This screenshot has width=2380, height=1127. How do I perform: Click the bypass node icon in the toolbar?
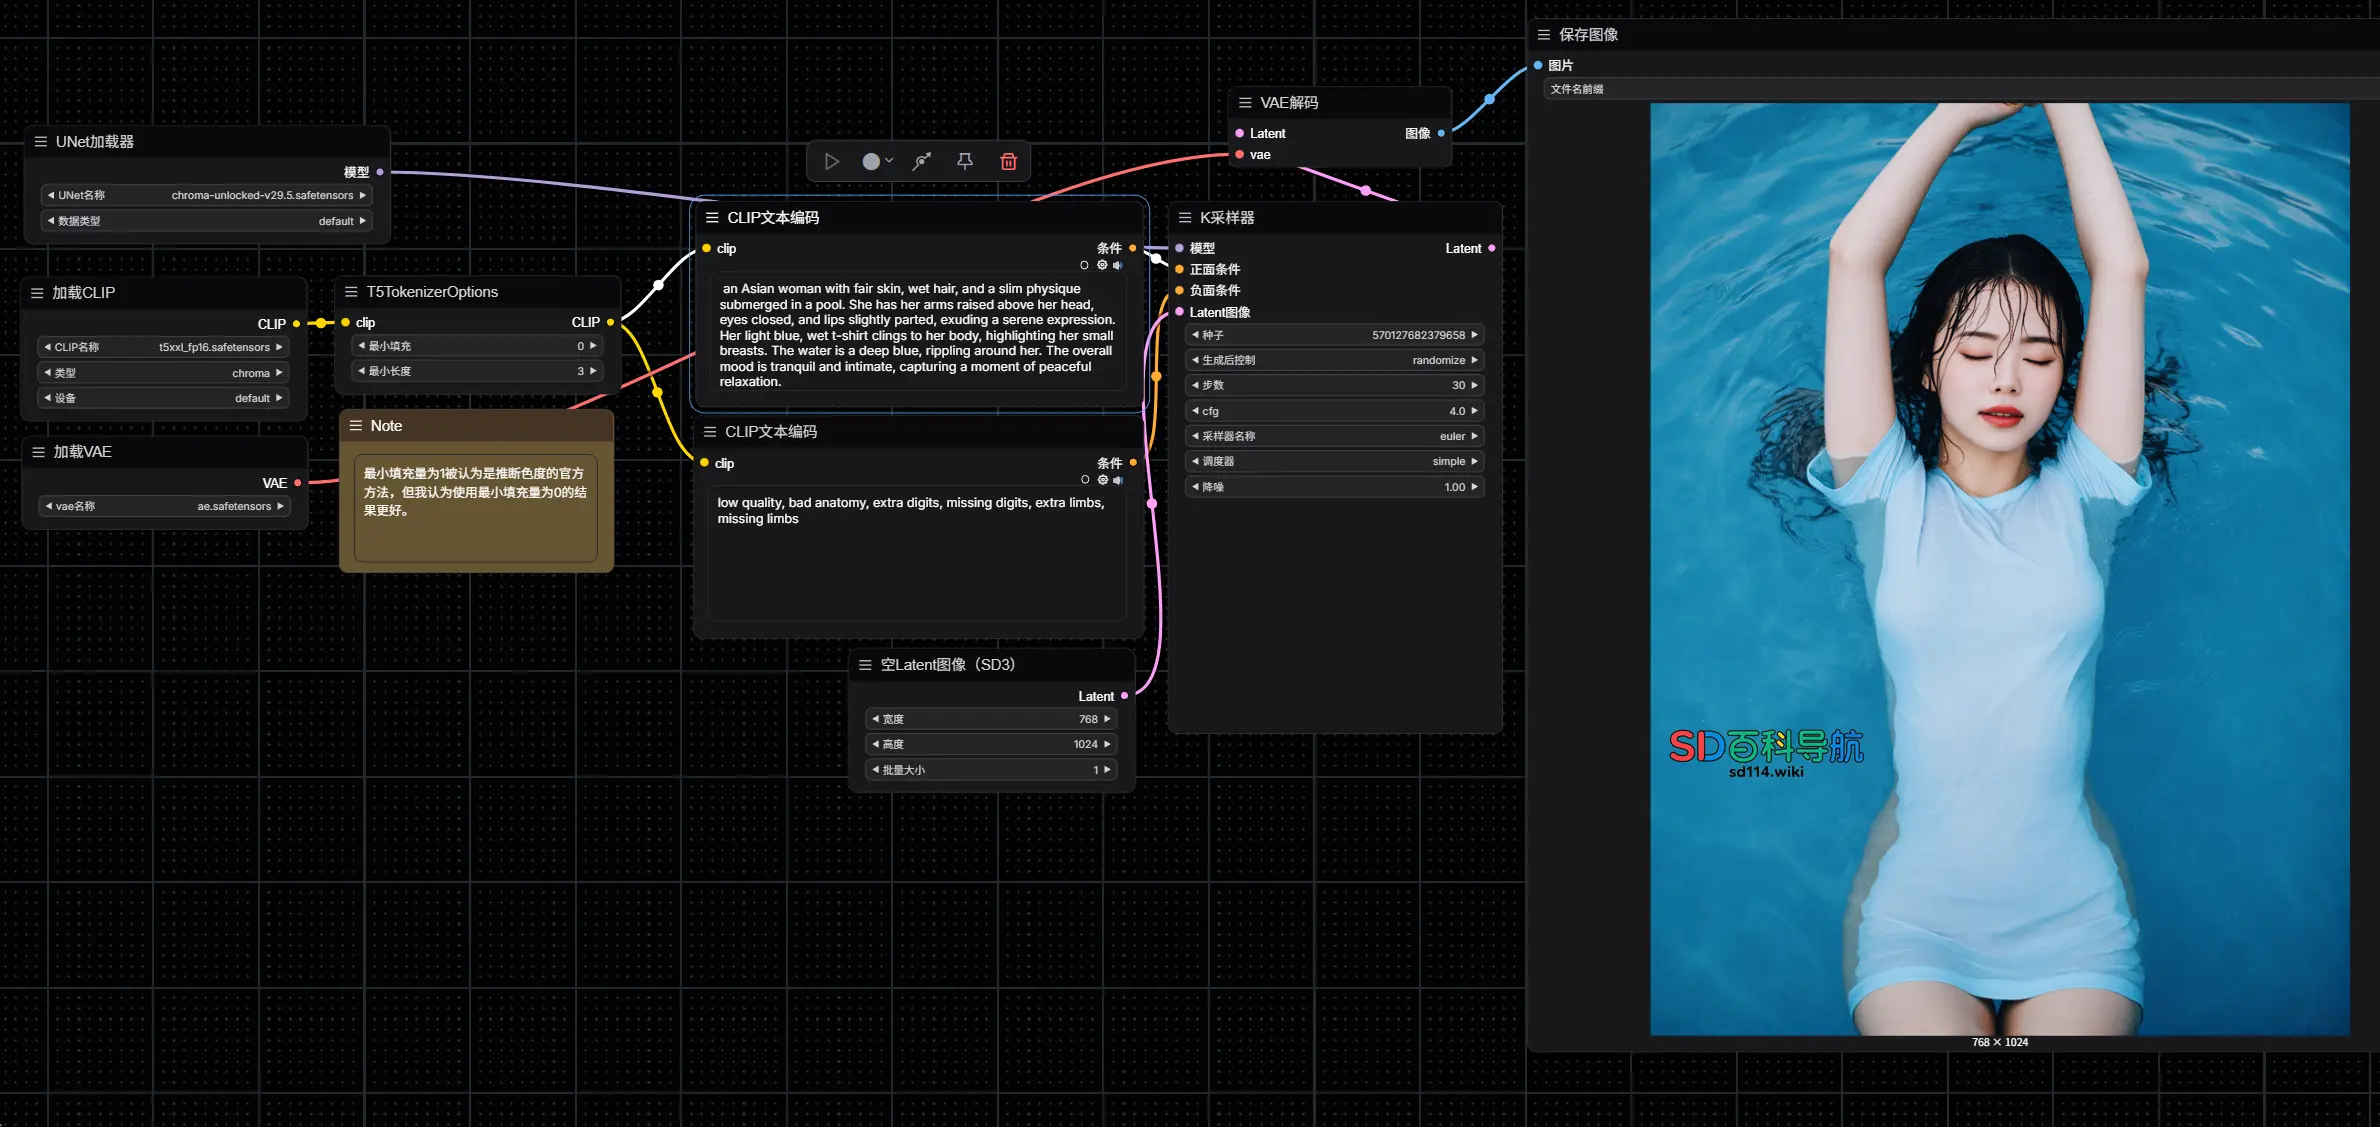click(922, 161)
